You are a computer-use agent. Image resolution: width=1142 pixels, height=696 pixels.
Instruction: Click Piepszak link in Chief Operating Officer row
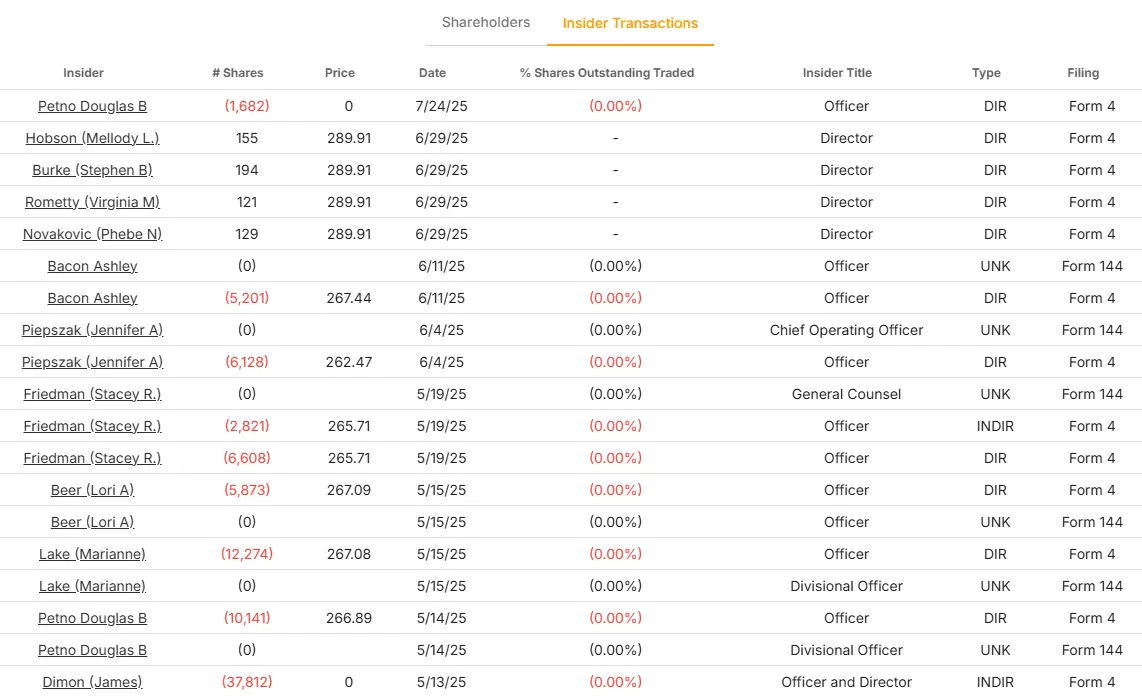(x=92, y=330)
